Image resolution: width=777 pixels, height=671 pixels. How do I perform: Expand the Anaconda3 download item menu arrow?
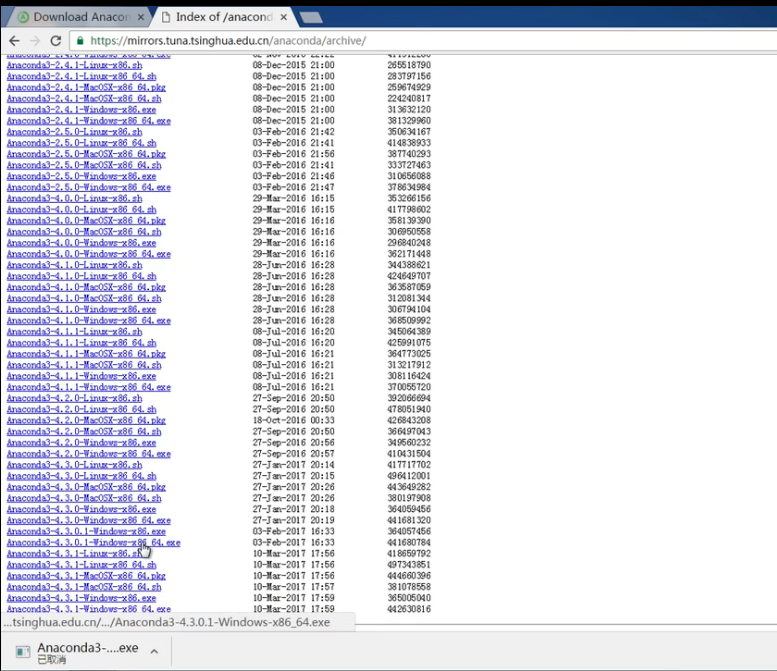[x=154, y=651]
